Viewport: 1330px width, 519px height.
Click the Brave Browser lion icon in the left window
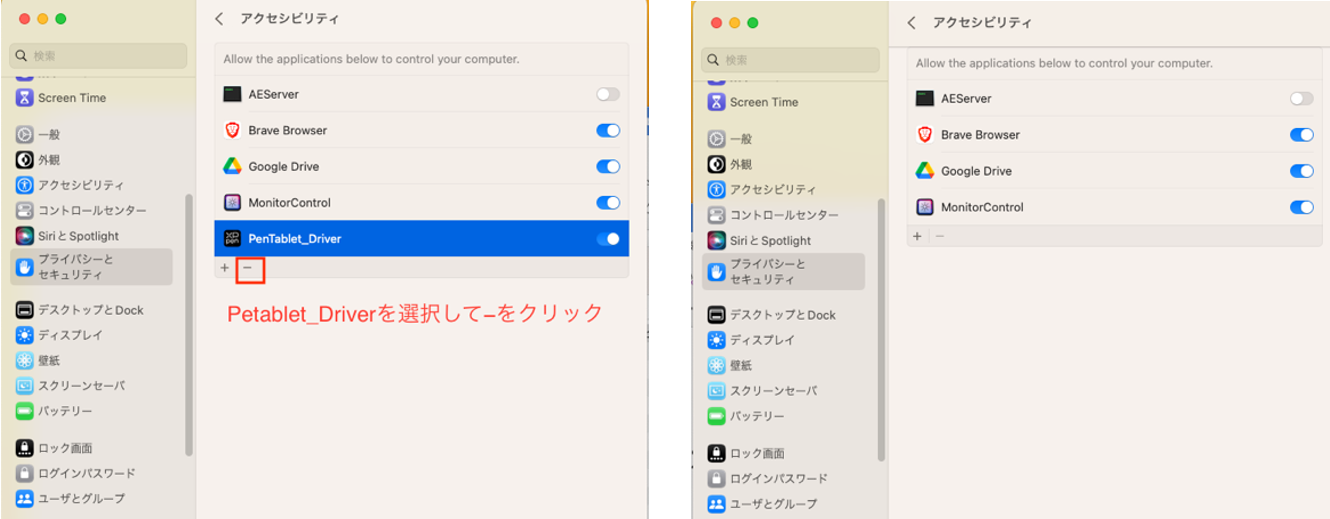pyautogui.click(x=232, y=130)
